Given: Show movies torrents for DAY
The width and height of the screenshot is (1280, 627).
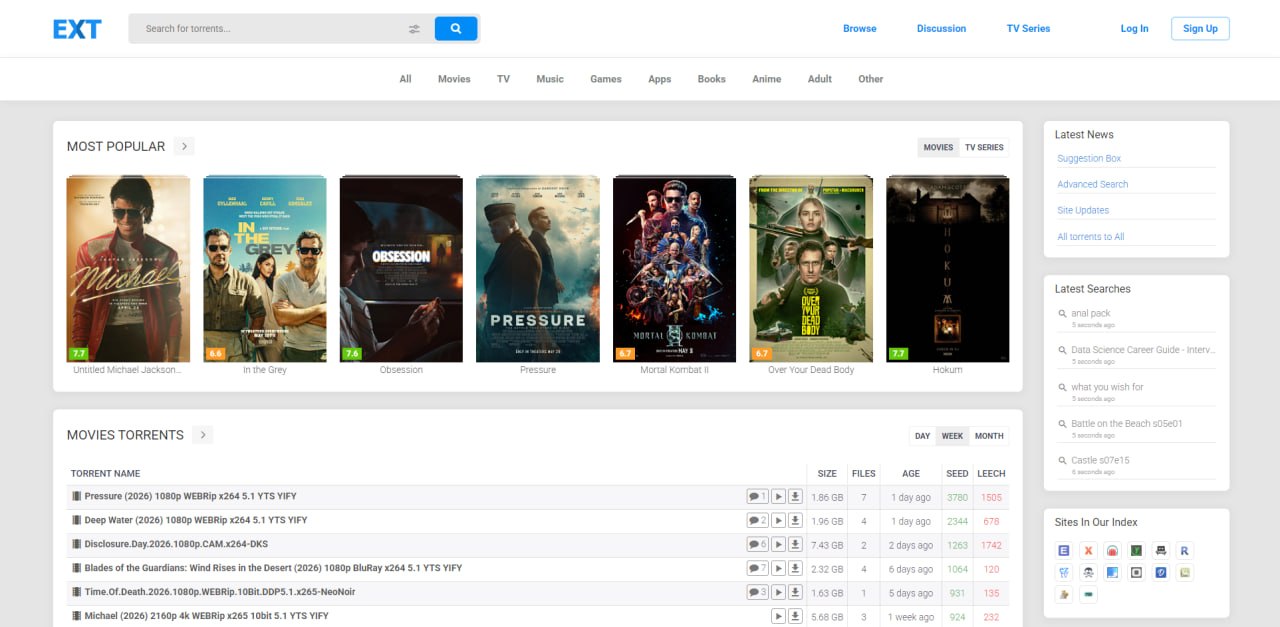Looking at the screenshot, I should tap(922, 436).
